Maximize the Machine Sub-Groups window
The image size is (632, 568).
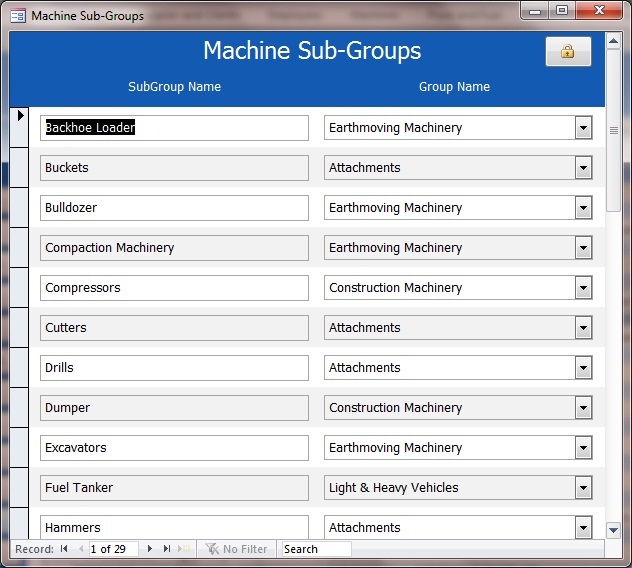coord(562,10)
